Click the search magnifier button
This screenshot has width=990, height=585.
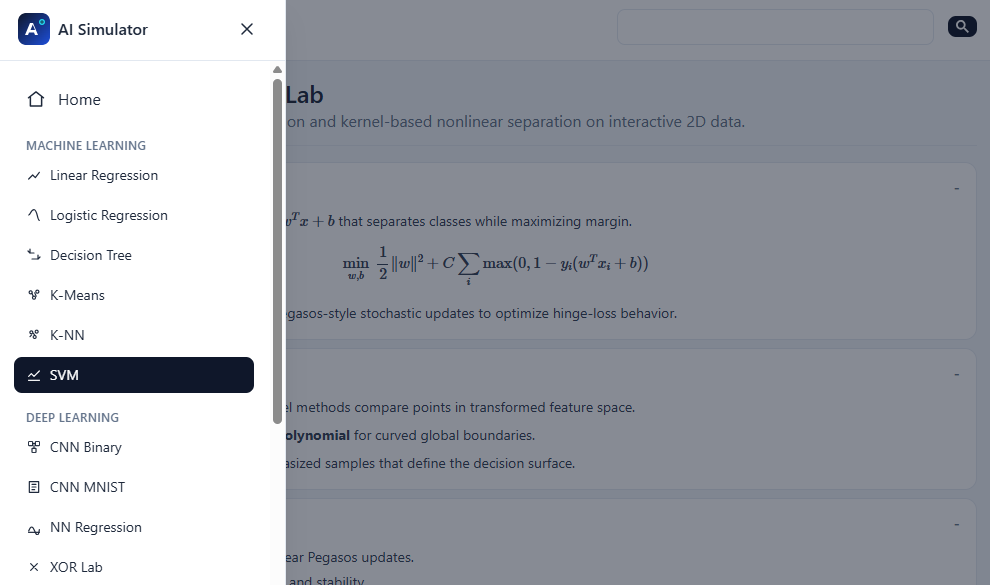click(x=962, y=27)
